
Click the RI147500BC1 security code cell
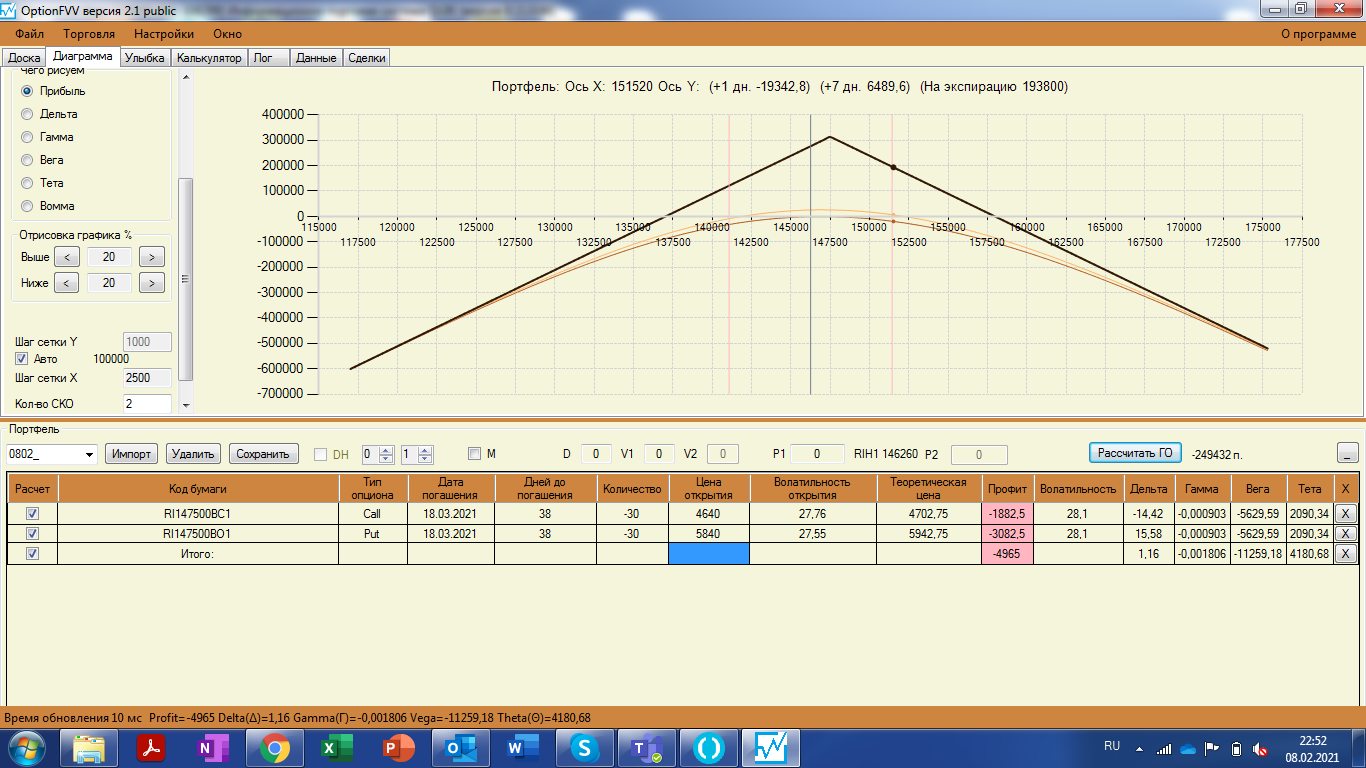coord(198,513)
